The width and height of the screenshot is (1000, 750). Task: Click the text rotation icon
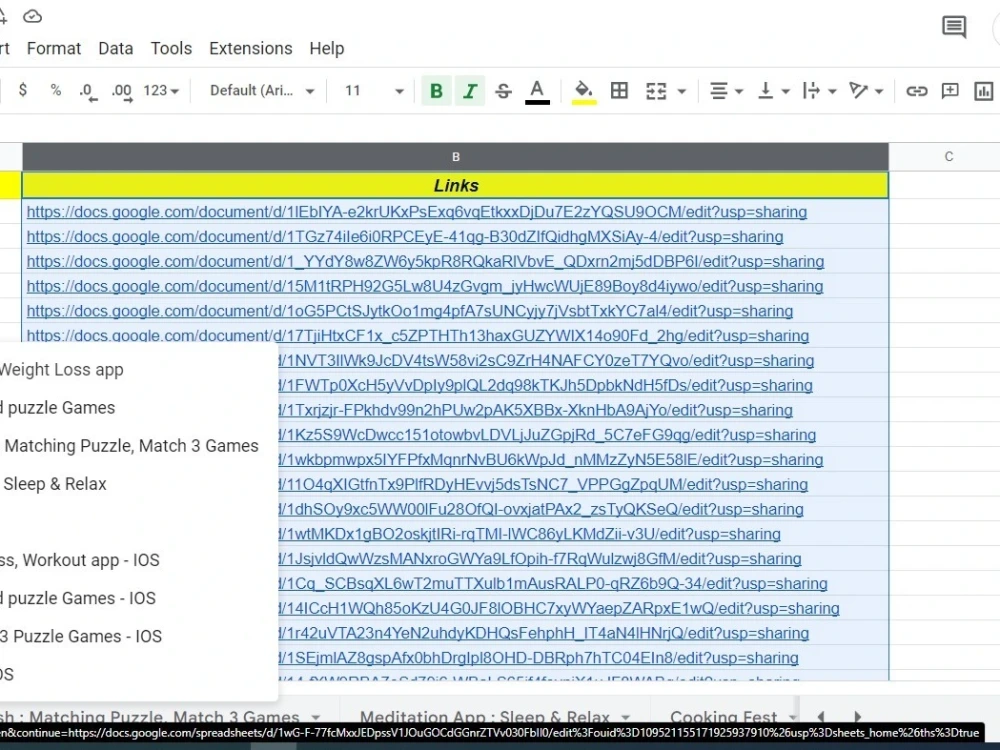click(x=858, y=91)
